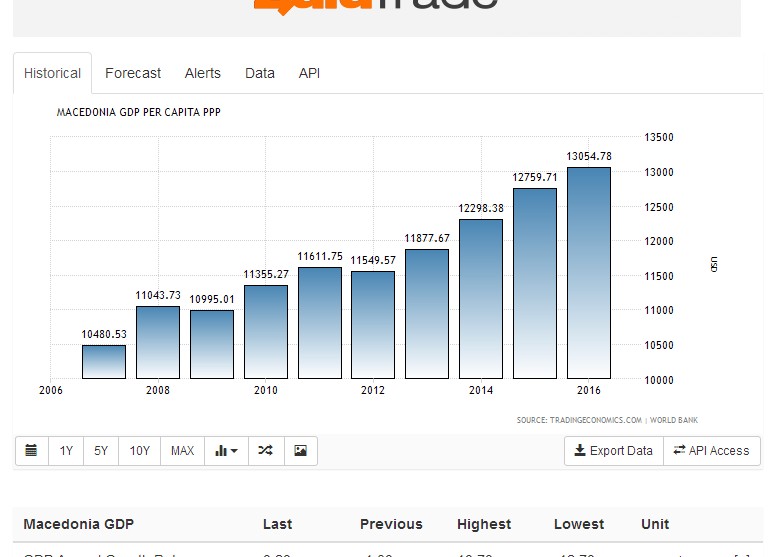Click the bar labeled 11611.75
Viewport: 779px width, 557px height.
pyautogui.click(x=320, y=323)
